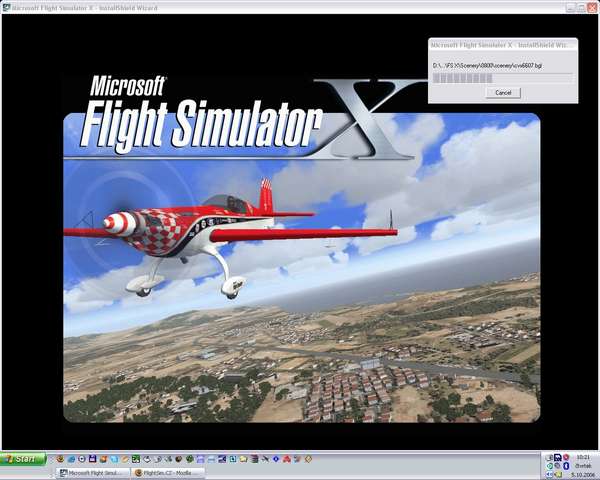Open the yellow folder Quick Launch icon
This screenshot has height=480, width=600.
point(243,459)
